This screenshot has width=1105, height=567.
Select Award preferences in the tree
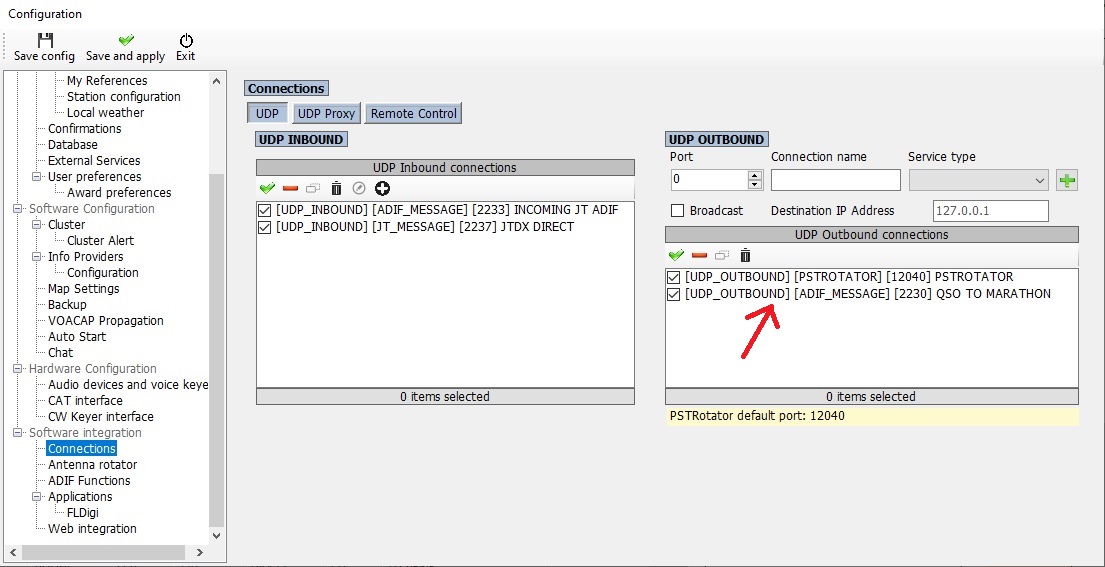tap(119, 193)
